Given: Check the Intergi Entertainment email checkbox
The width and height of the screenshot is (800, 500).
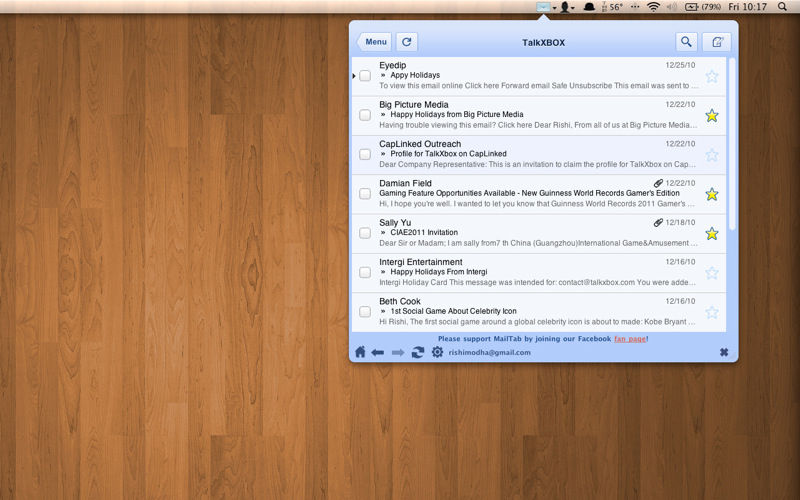Looking at the screenshot, I should (365, 272).
